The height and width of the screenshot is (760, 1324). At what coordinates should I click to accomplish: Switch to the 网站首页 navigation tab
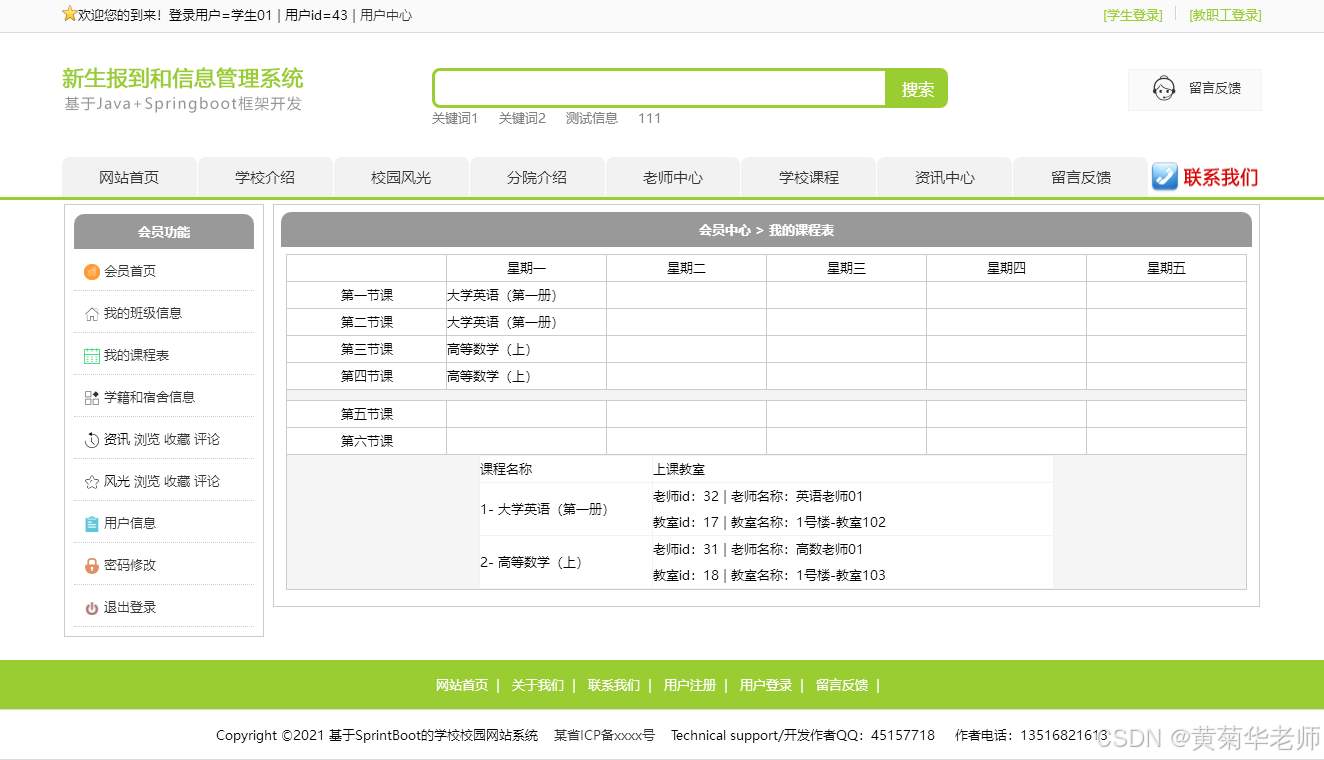point(129,176)
